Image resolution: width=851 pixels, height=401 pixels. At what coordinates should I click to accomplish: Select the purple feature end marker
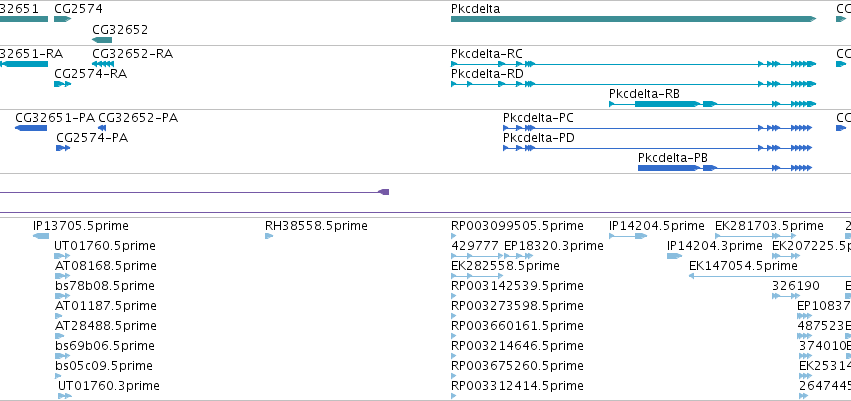click(x=384, y=192)
